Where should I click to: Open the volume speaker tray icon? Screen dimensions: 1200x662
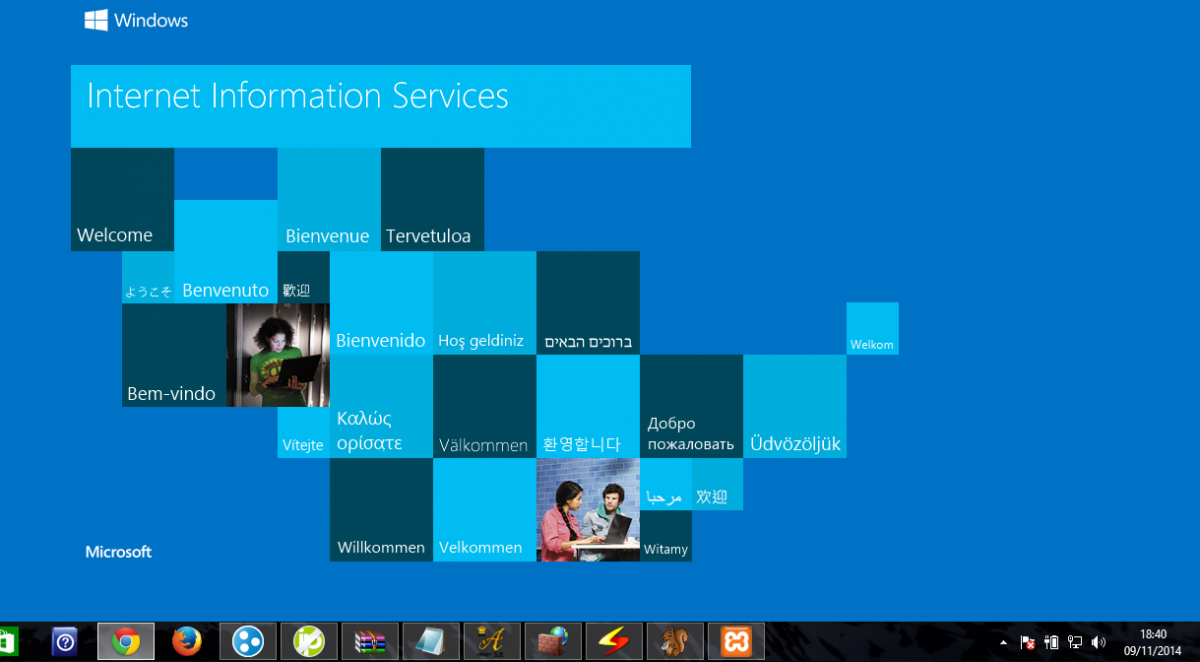1099,642
